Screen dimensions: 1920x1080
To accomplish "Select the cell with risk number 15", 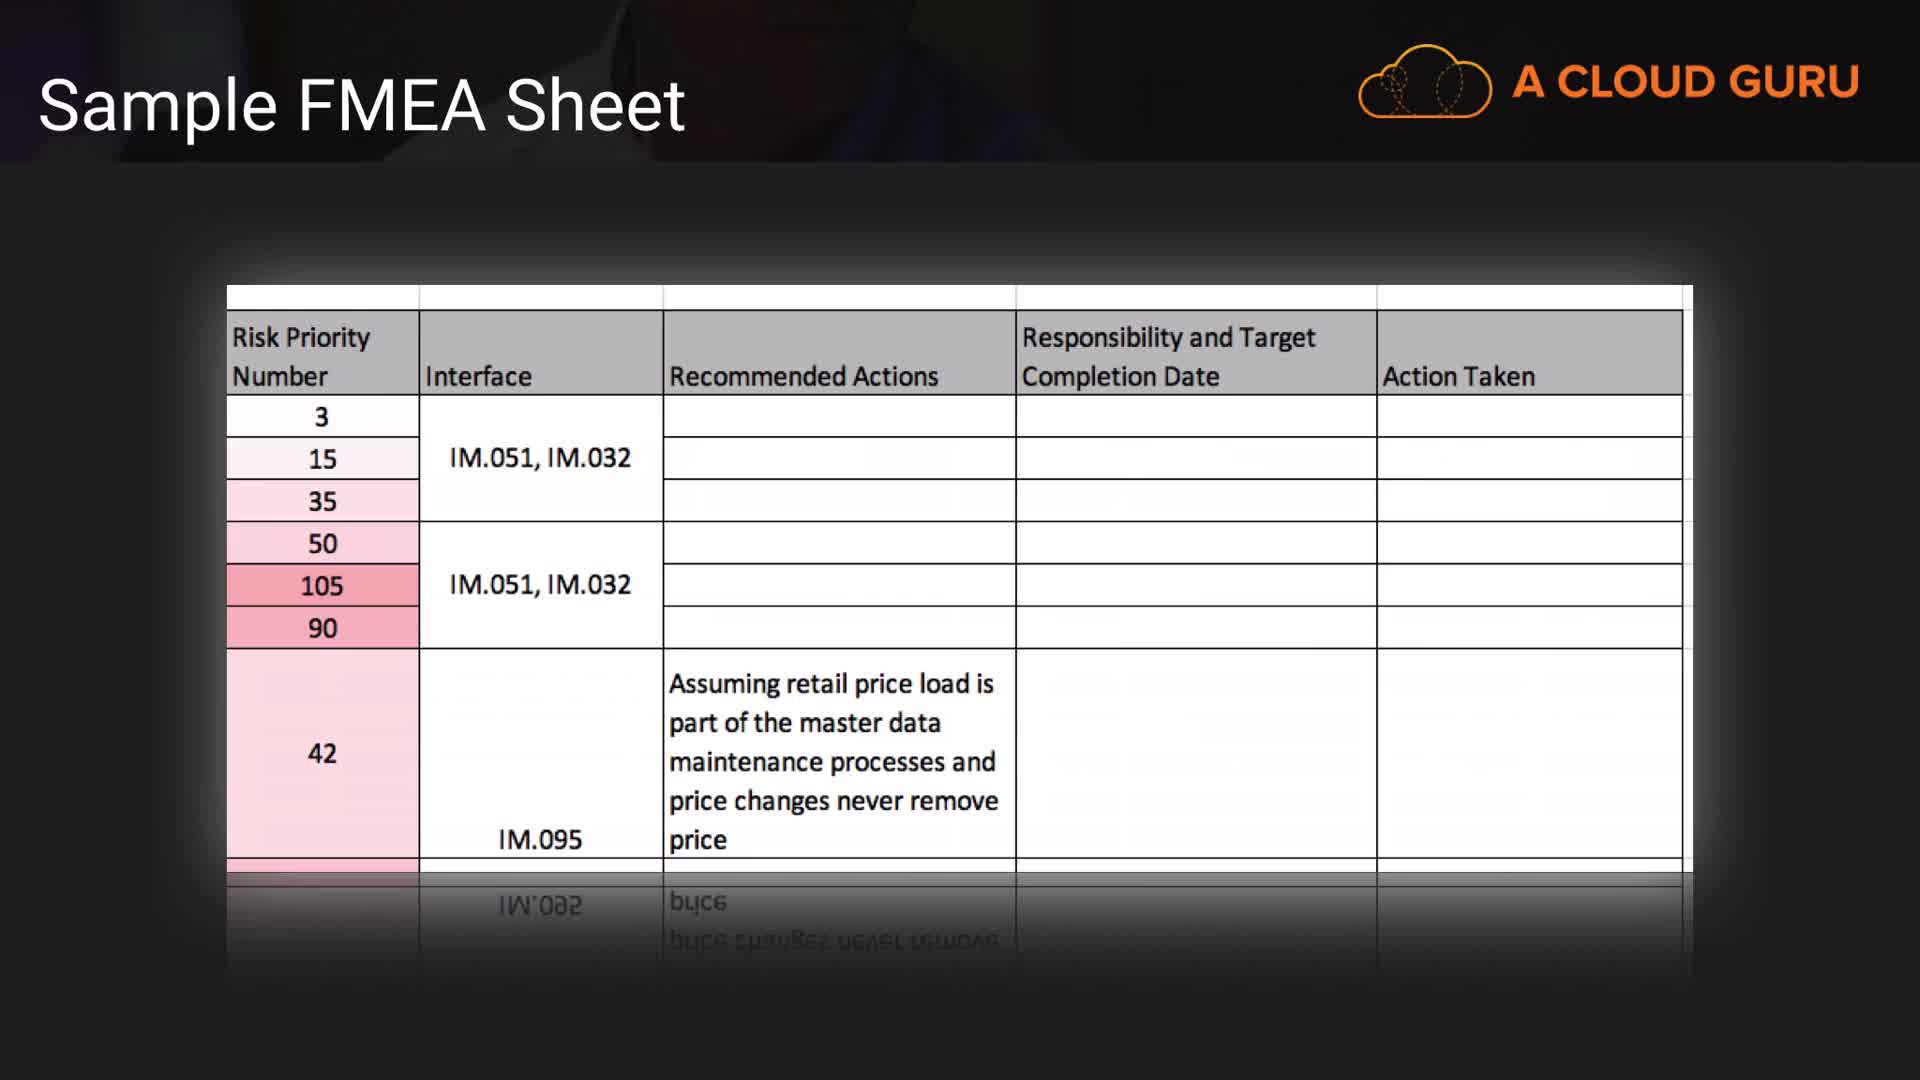I will (x=322, y=459).
